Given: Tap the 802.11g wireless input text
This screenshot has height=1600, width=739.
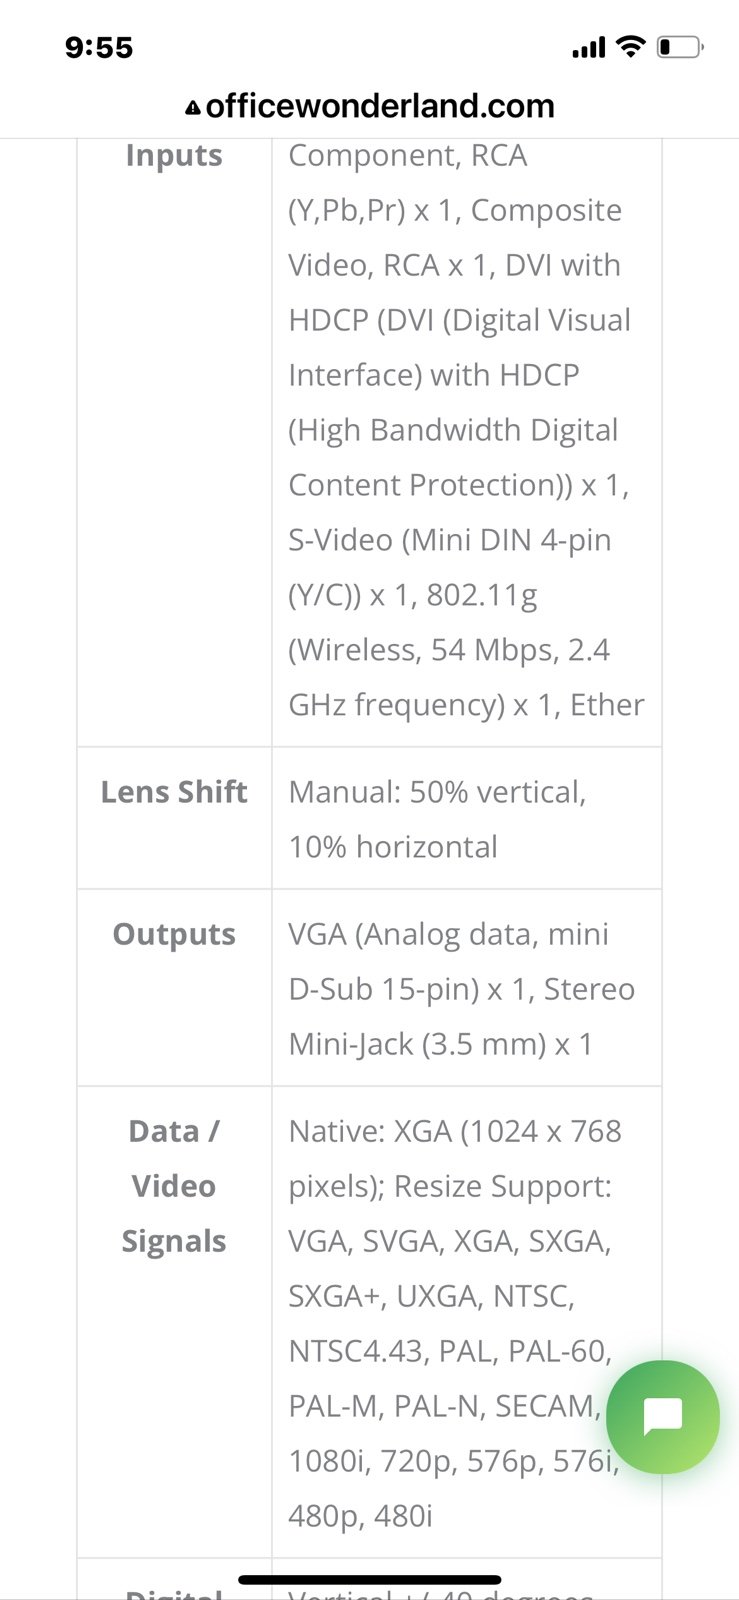Looking at the screenshot, I should (482, 595).
